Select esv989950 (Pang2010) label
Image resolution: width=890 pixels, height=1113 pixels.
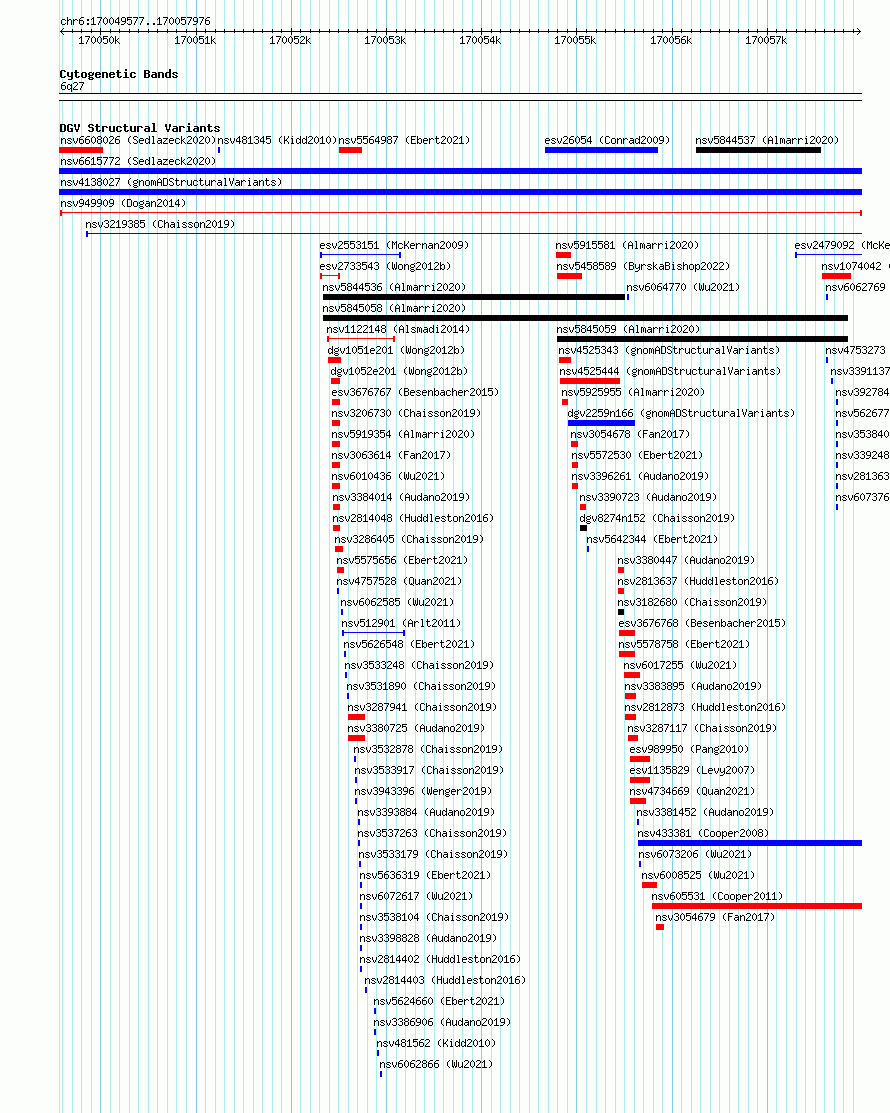689,750
